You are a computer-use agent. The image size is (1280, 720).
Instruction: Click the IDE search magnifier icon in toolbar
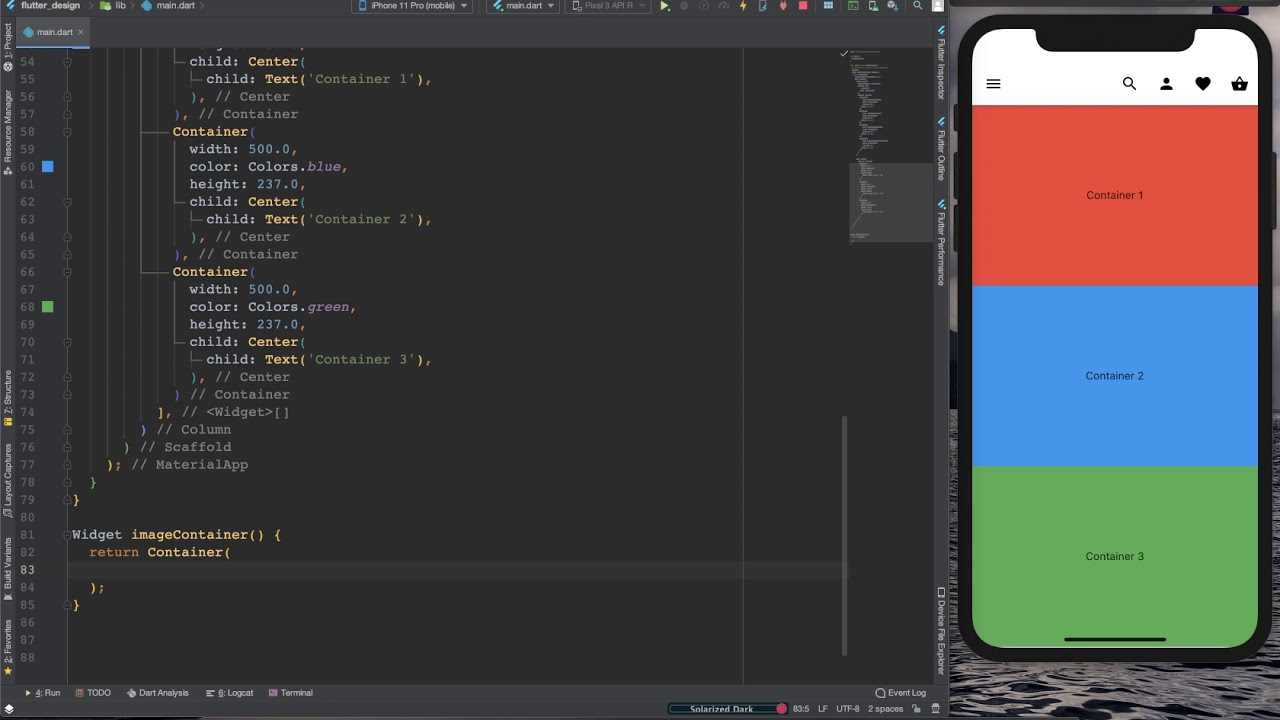pos(917,6)
